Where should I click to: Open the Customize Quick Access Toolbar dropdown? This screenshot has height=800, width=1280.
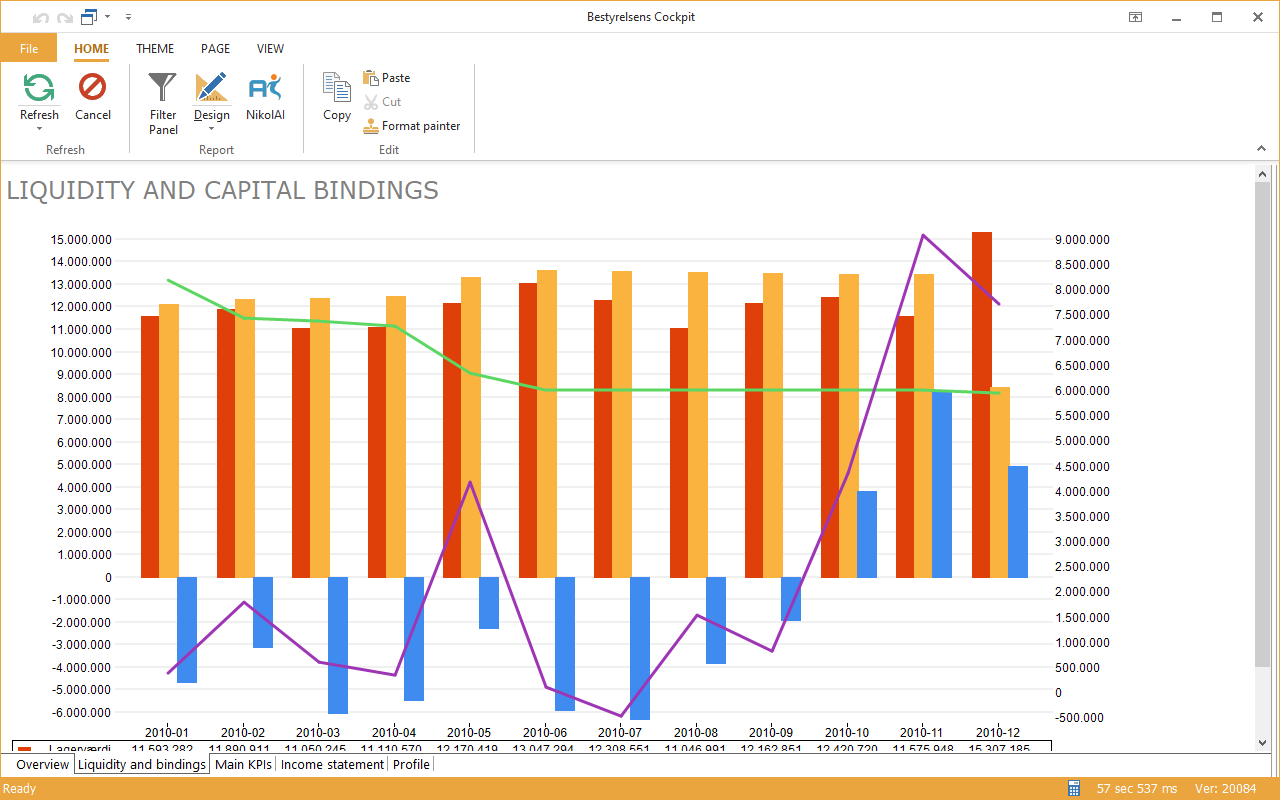click(x=128, y=17)
